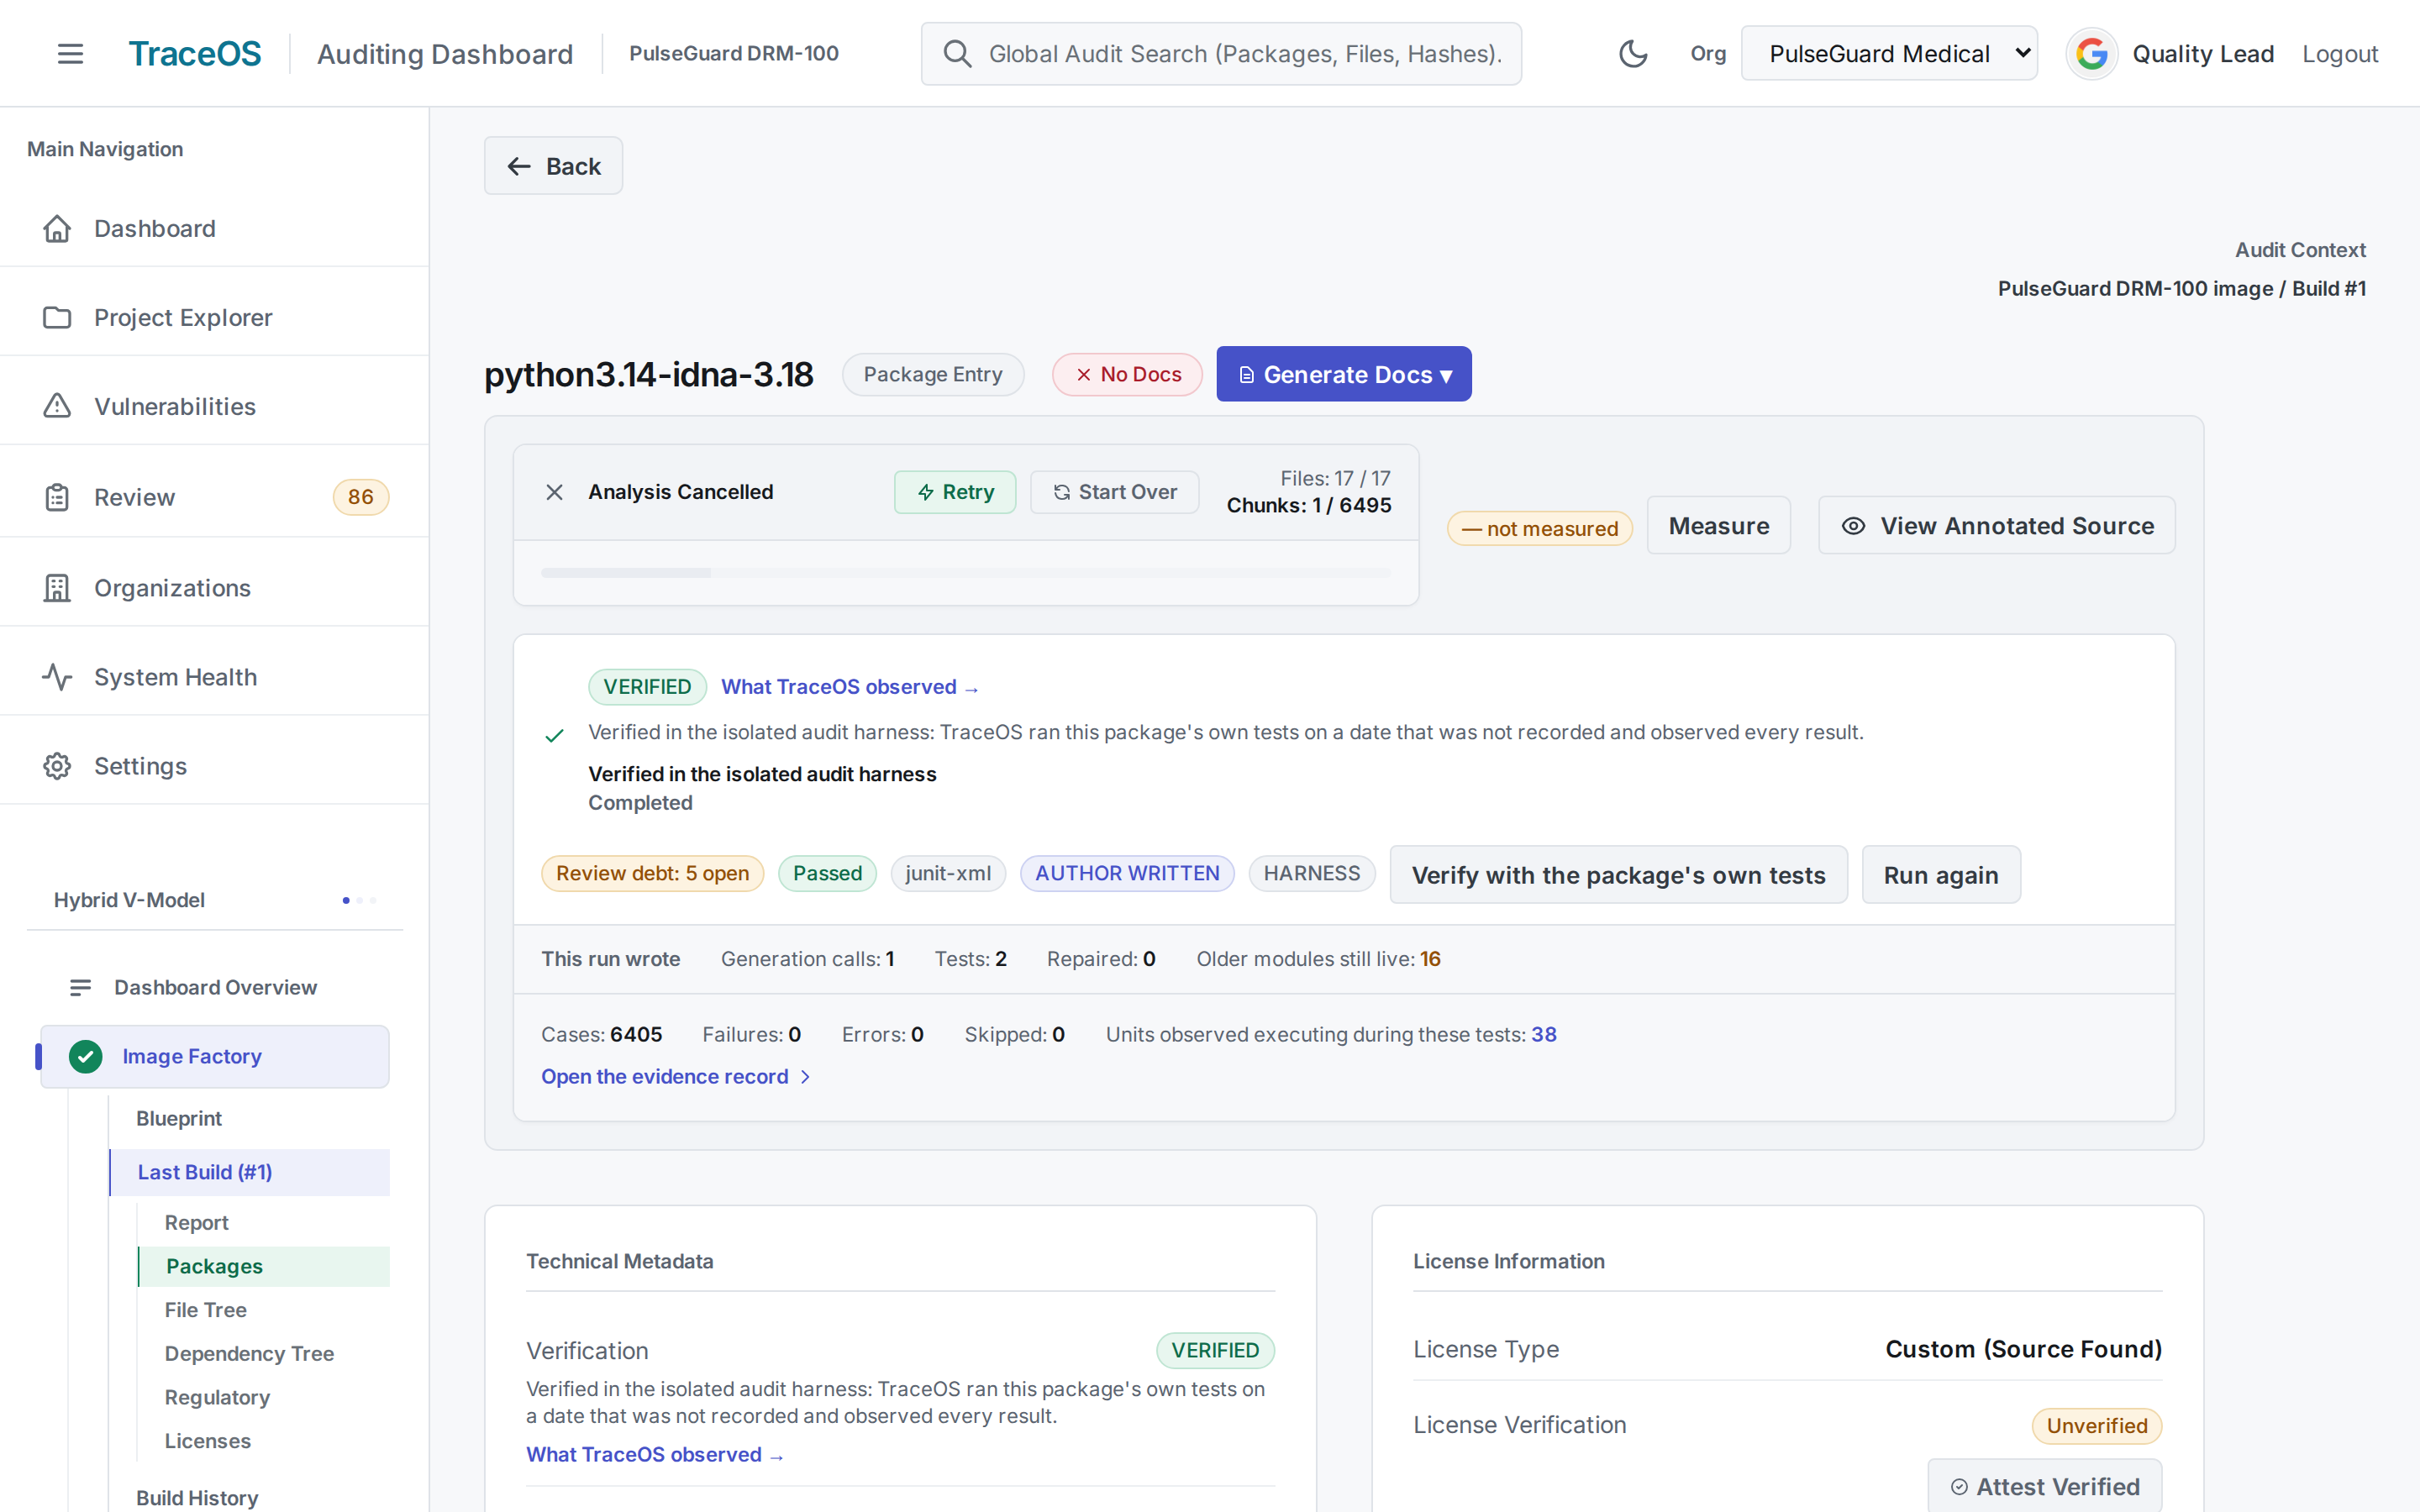Open File Tree navigation item

click(206, 1310)
